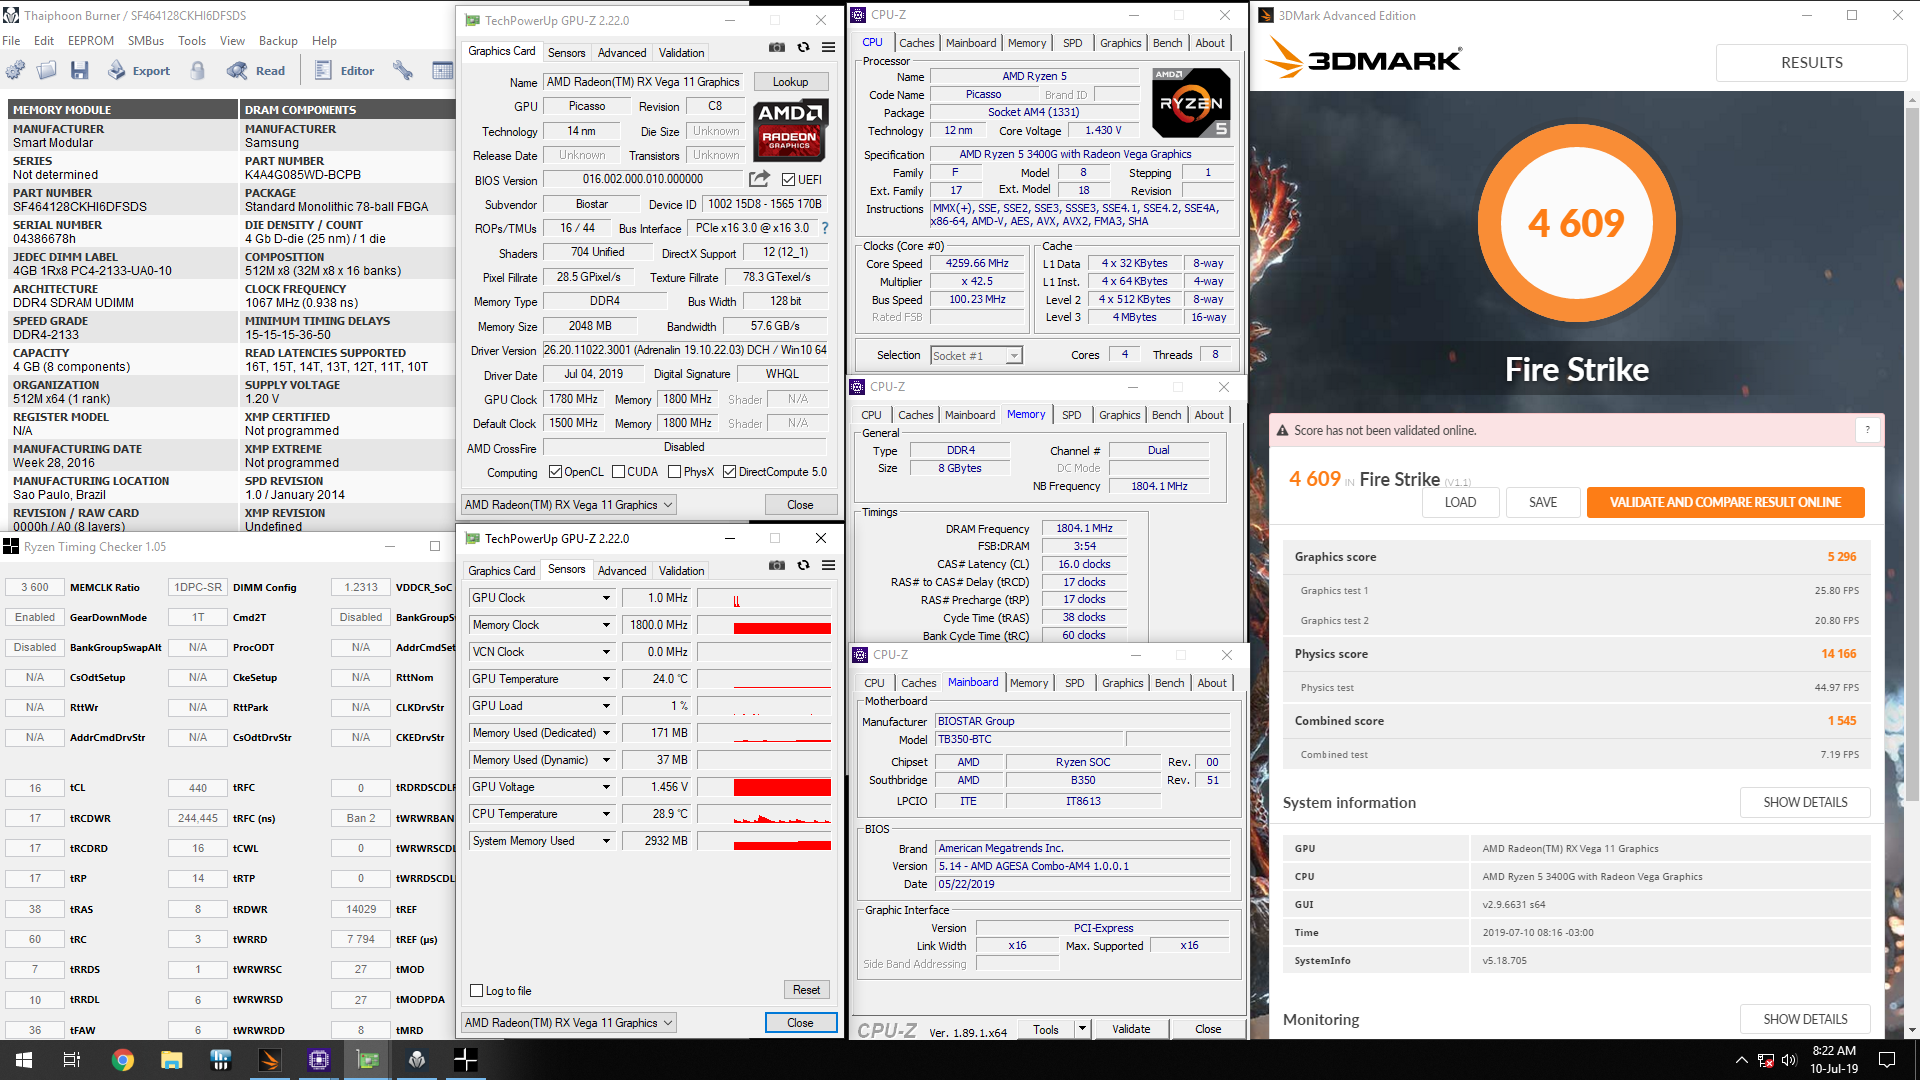Click the Reset button in GPU-Z Sensors
This screenshot has width=1920, height=1080.
coord(806,990)
